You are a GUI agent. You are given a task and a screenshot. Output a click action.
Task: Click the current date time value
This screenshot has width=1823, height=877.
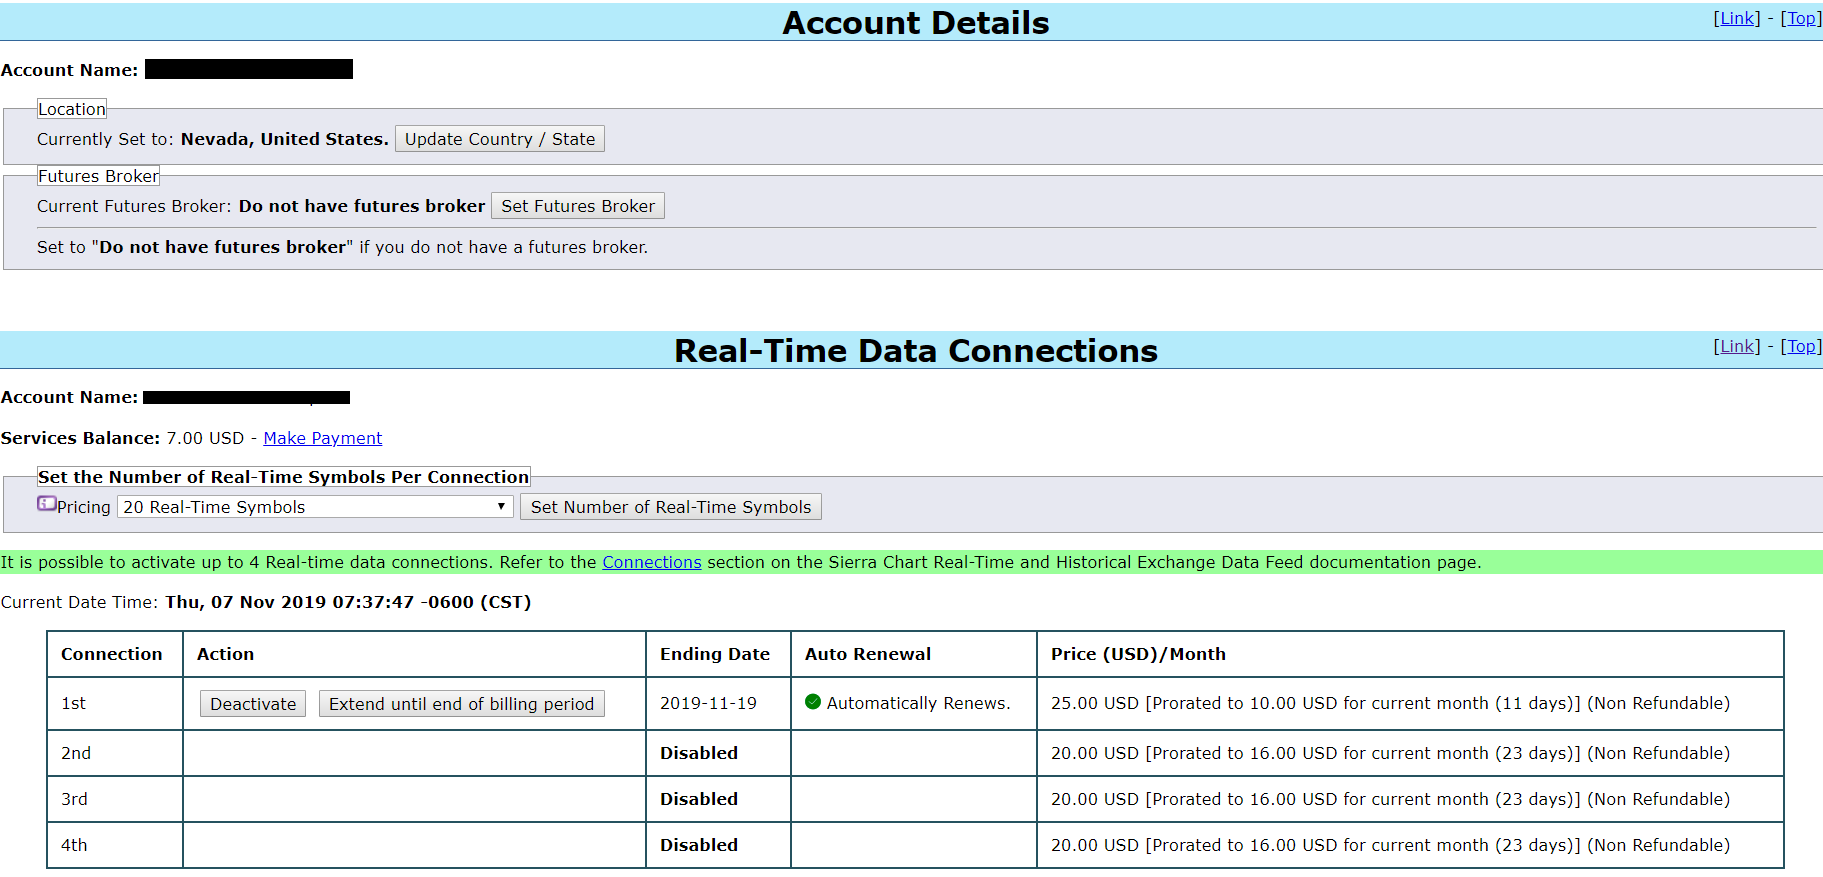pos(348,602)
